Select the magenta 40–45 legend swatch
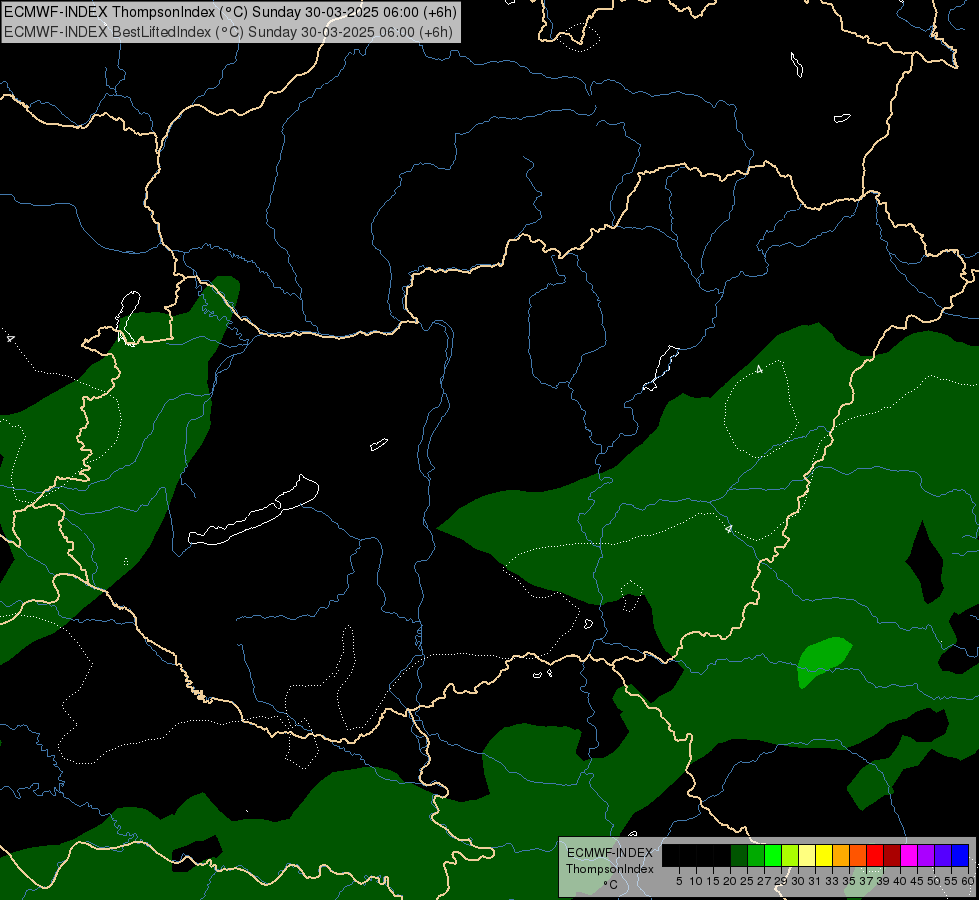Viewport: 979px width, 900px height. (x=909, y=855)
